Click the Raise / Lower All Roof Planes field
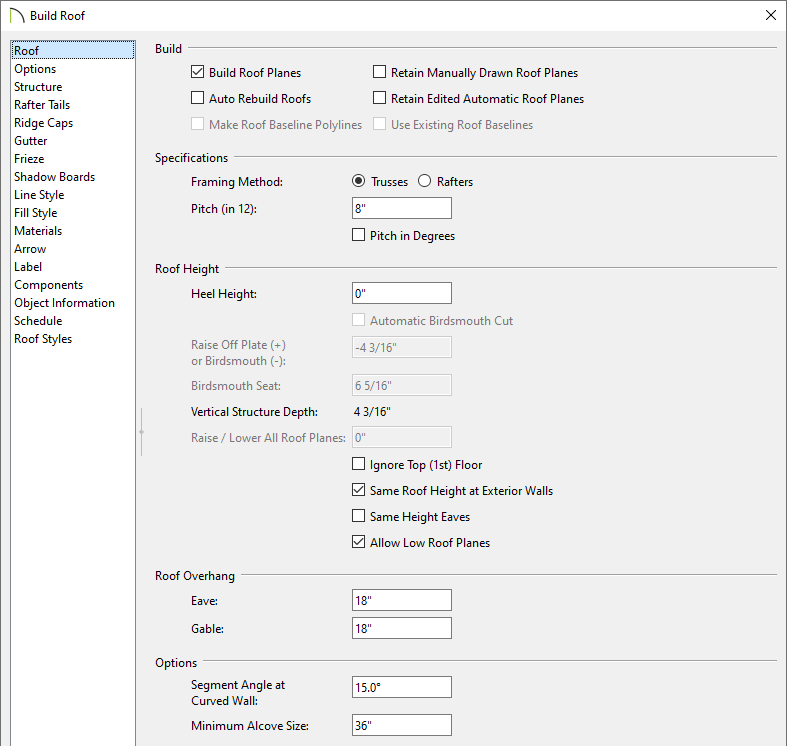Viewport: 787px width, 746px height. click(402, 437)
